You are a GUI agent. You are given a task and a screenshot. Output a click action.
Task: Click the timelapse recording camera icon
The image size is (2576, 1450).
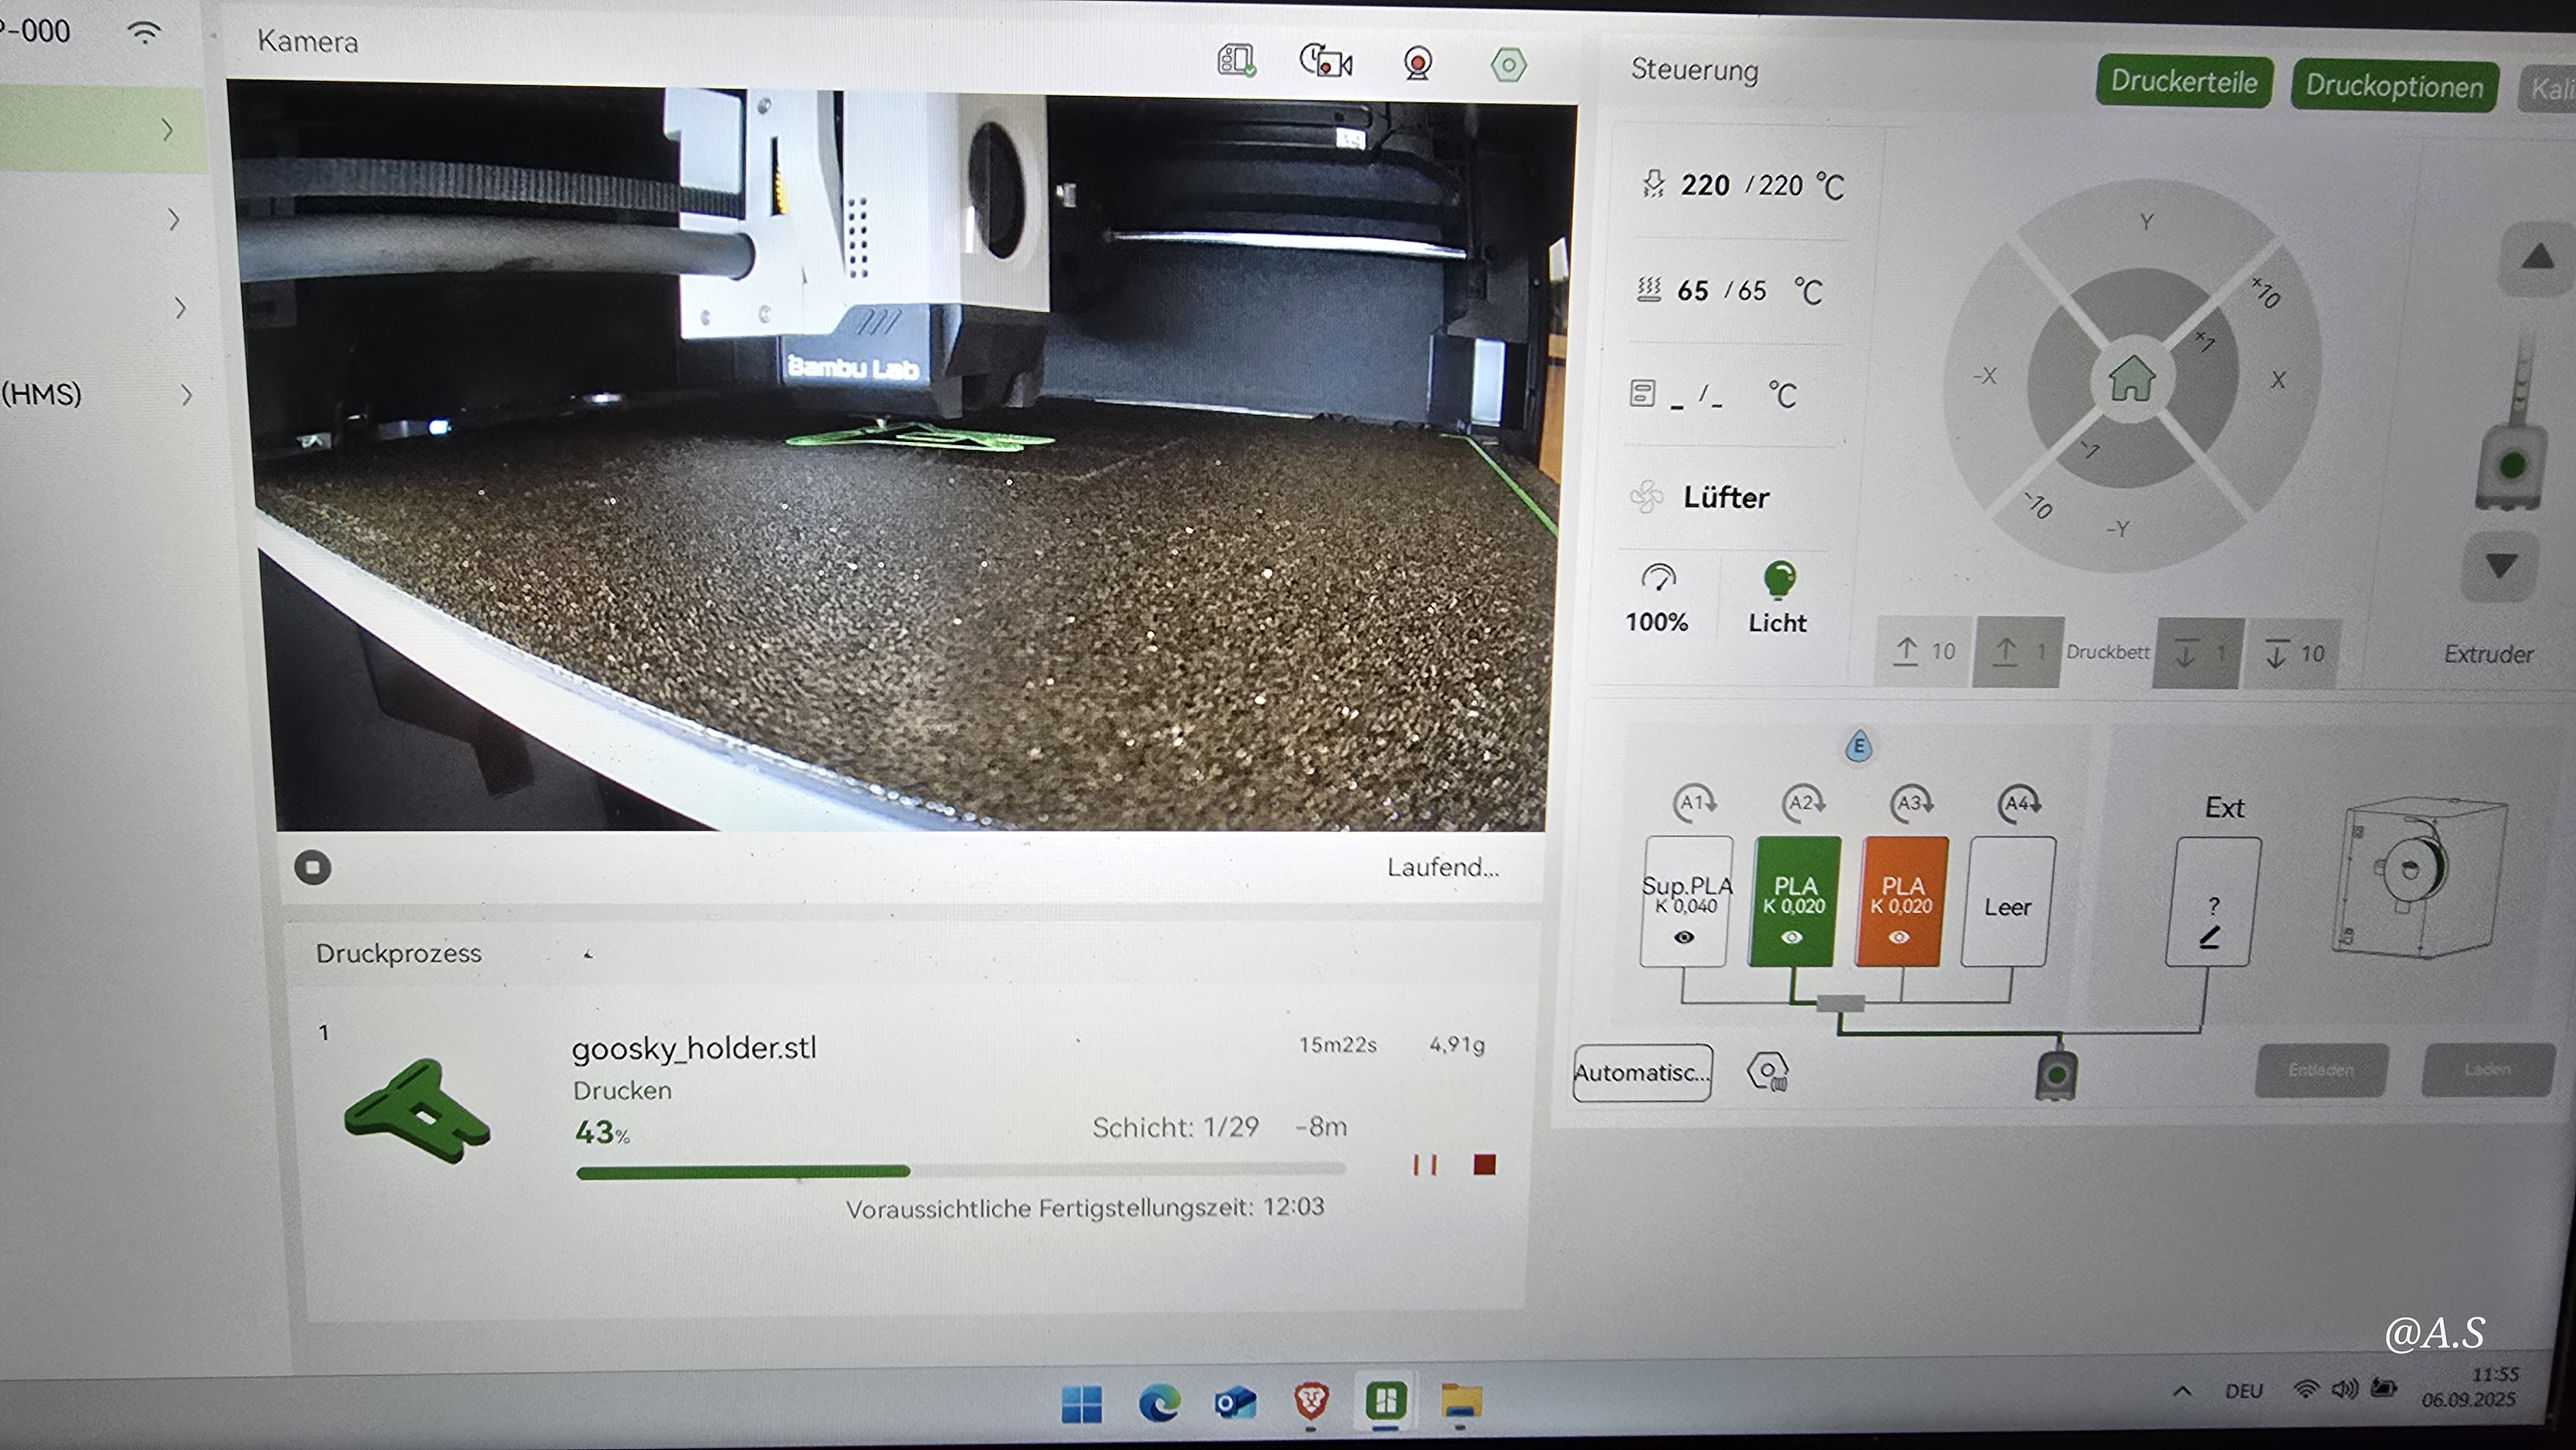coord(1325,62)
